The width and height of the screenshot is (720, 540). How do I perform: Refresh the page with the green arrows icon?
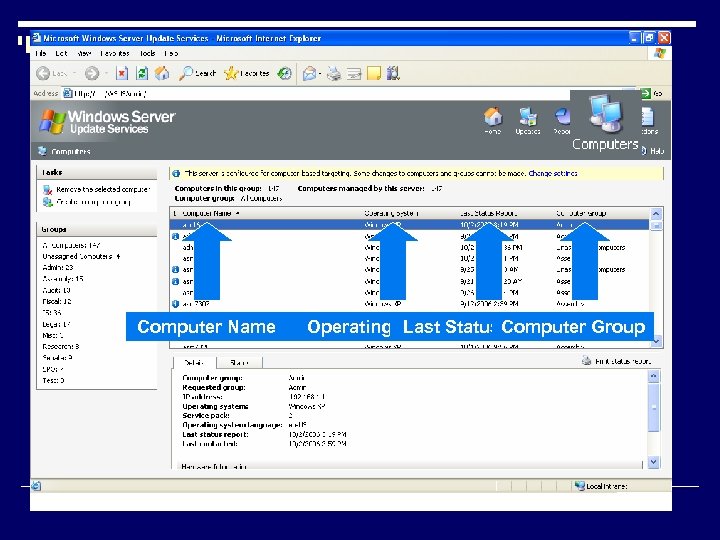coord(142,73)
